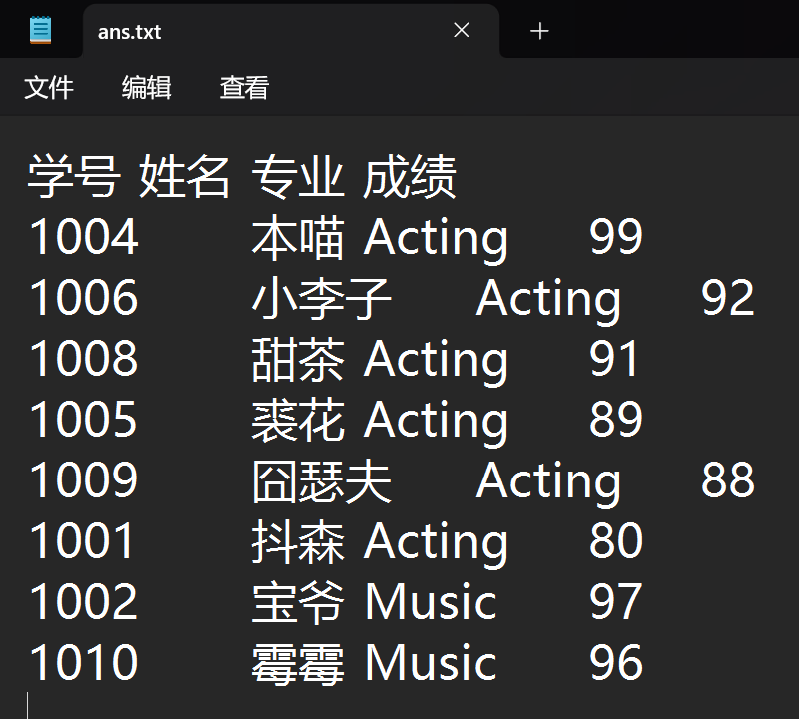Click Music in the 1002 row

click(431, 601)
